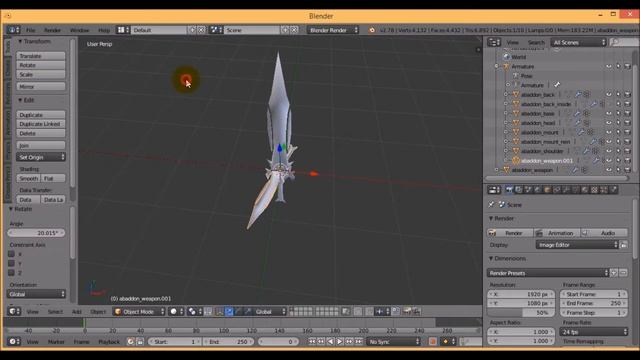Open the Scene properties tab icon
The image size is (640, 360).
(528, 190)
